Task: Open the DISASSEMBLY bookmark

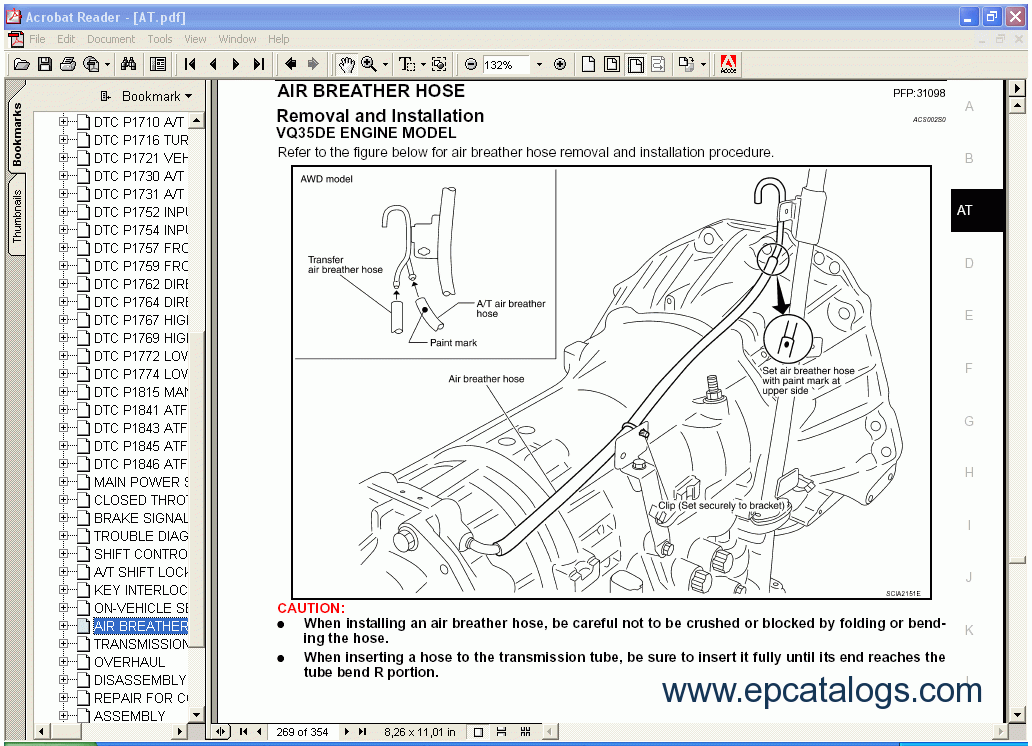Action: [x=140, y=680]
